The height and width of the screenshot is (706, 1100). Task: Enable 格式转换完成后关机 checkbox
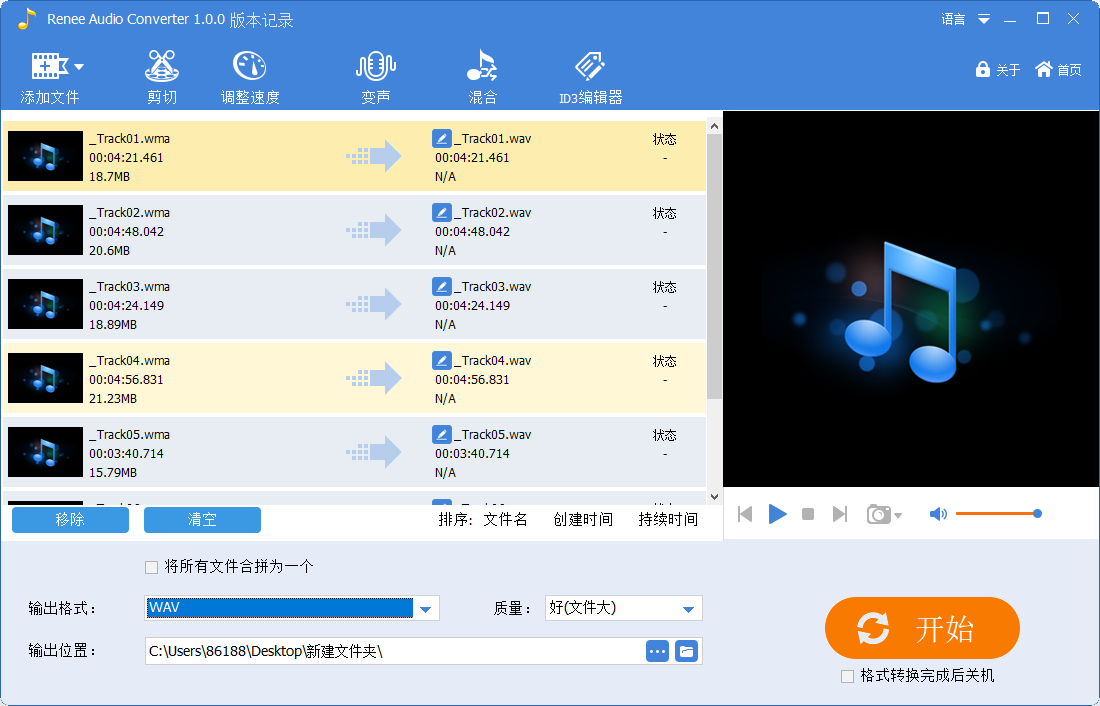coord(847,676)
